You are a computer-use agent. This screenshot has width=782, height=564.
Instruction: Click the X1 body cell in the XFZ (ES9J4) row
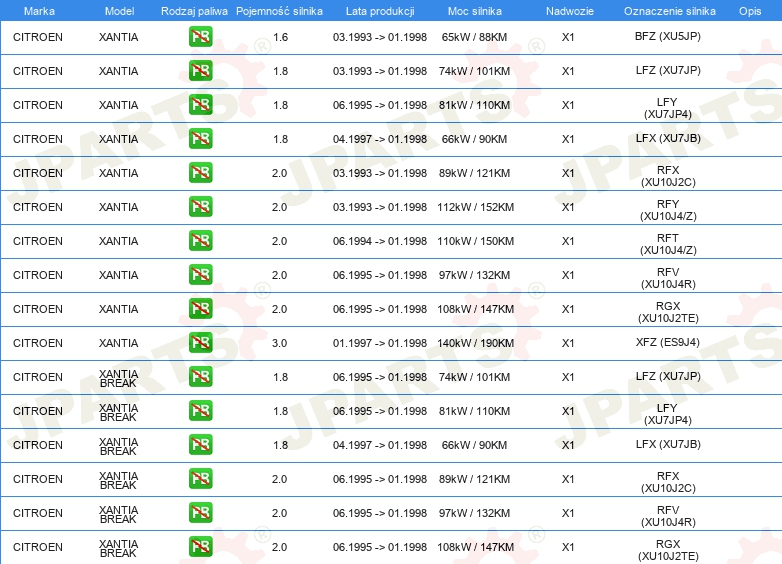(x=568, y=343)
